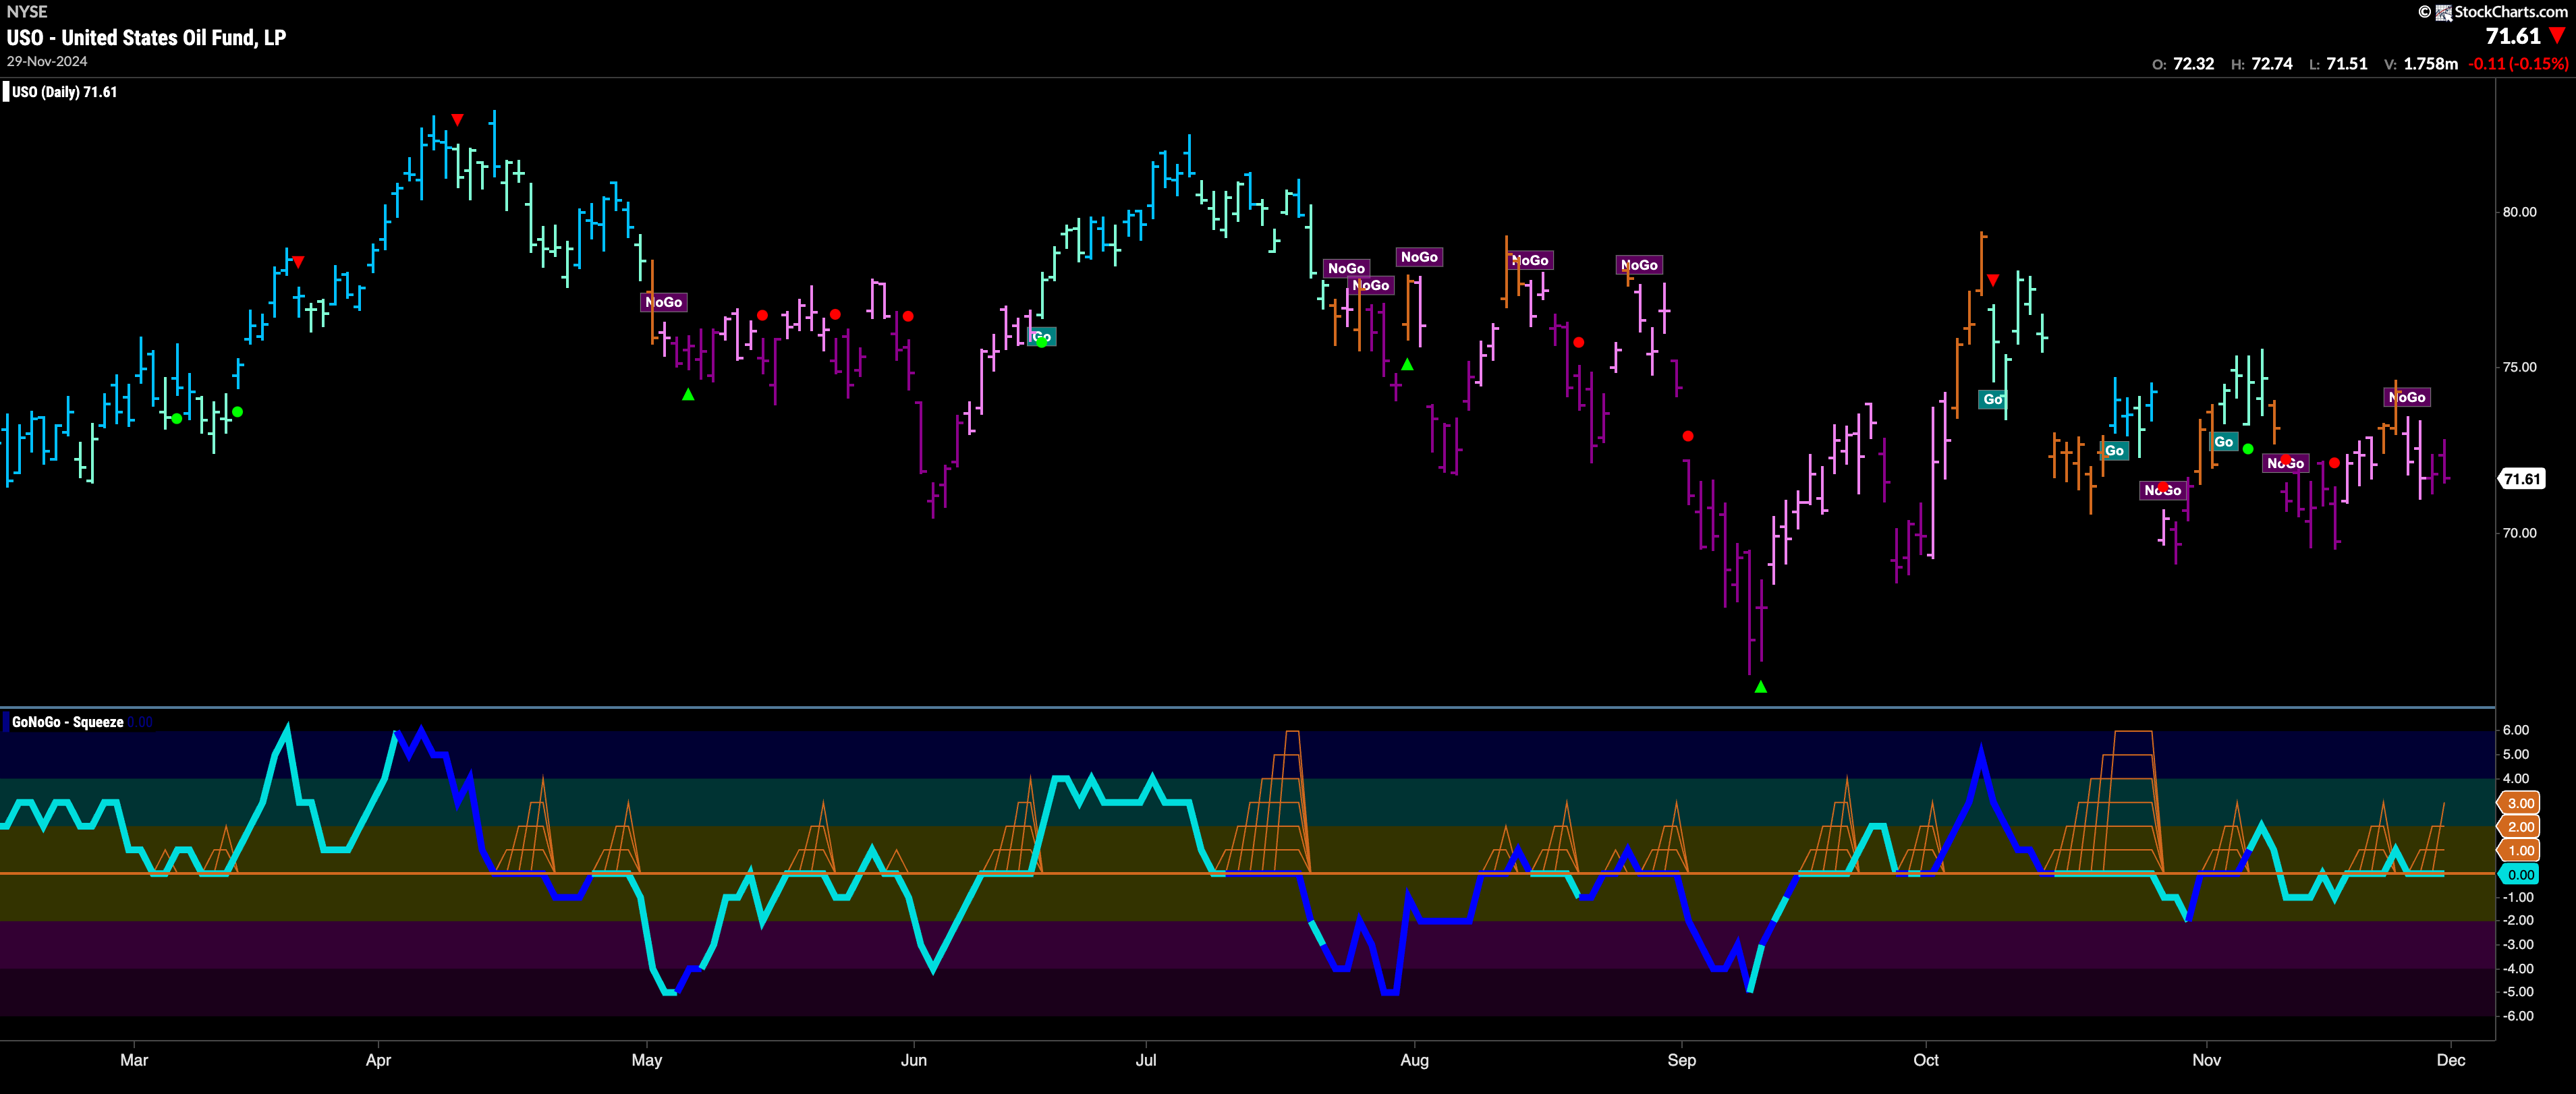The image size is (2576, 1094).
Task: Select the NoGo flag in late August
Action: coord(1639,265)
